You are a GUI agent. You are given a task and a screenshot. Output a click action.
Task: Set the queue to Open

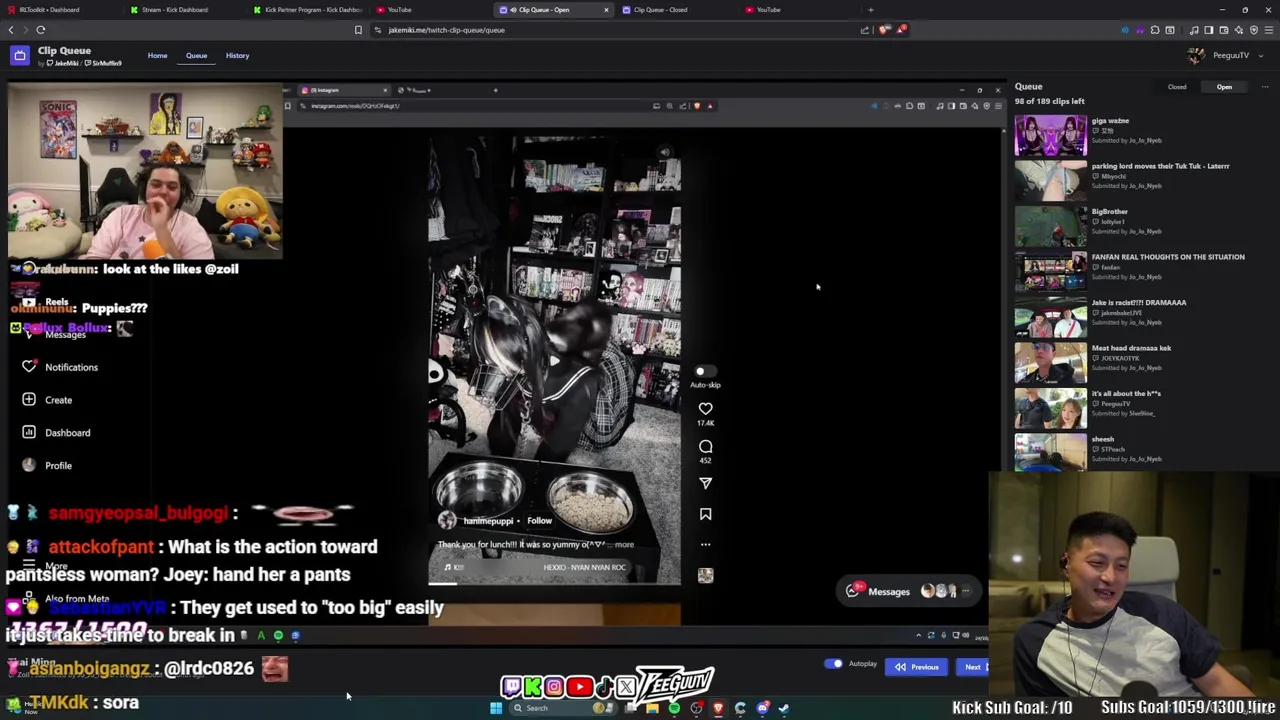[x=1224, y=87]
